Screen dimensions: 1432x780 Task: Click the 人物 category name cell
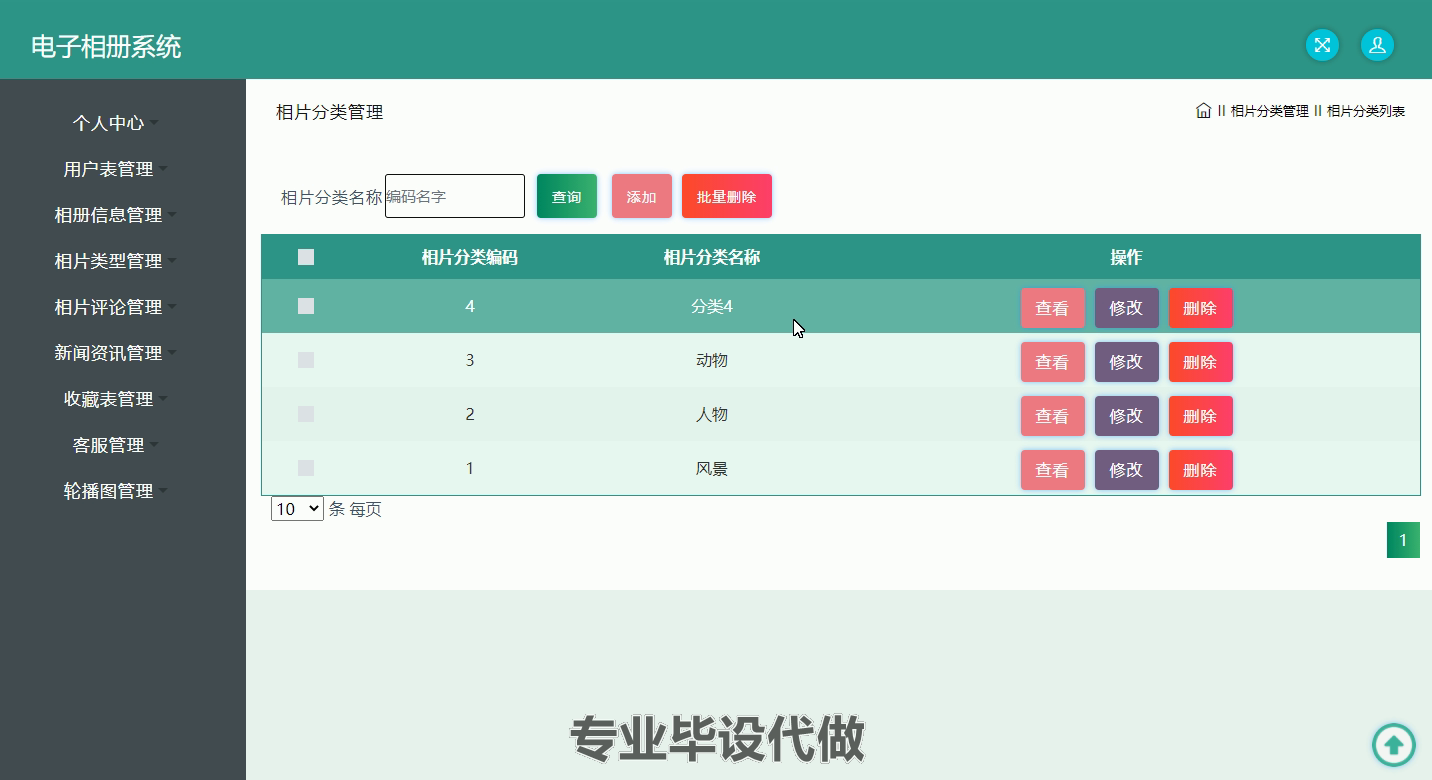[x=712, y=414]
